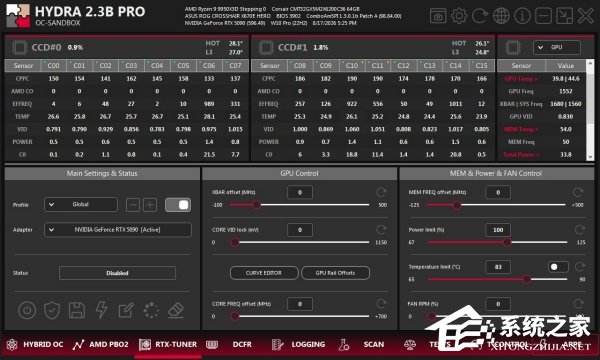Image resolution: width=600 pixels, height=360 pixels.
Task: Switch to the HYBRID OC tab
Action: [x=35, y=344]
